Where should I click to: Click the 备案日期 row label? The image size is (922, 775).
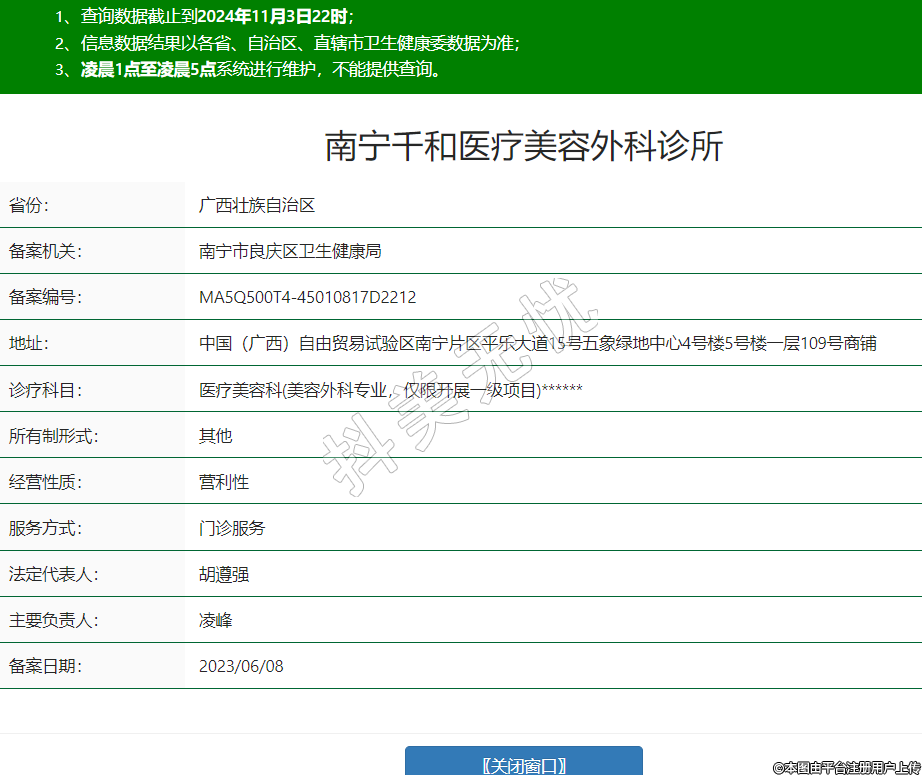click(45, 666)
